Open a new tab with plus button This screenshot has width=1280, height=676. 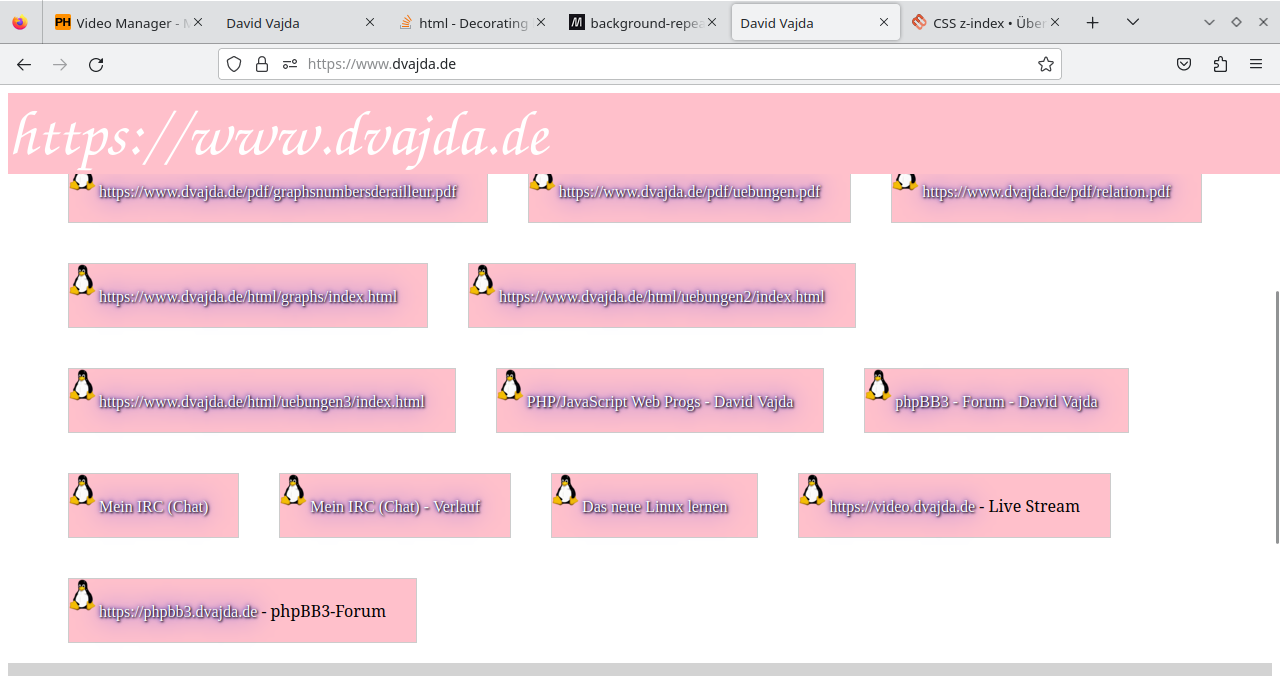1093,22
